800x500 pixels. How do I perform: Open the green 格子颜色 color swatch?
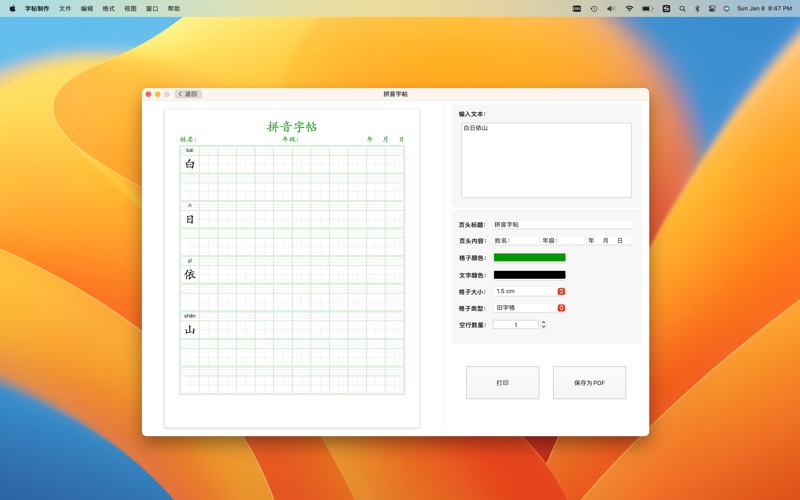(x=529, y=258)
